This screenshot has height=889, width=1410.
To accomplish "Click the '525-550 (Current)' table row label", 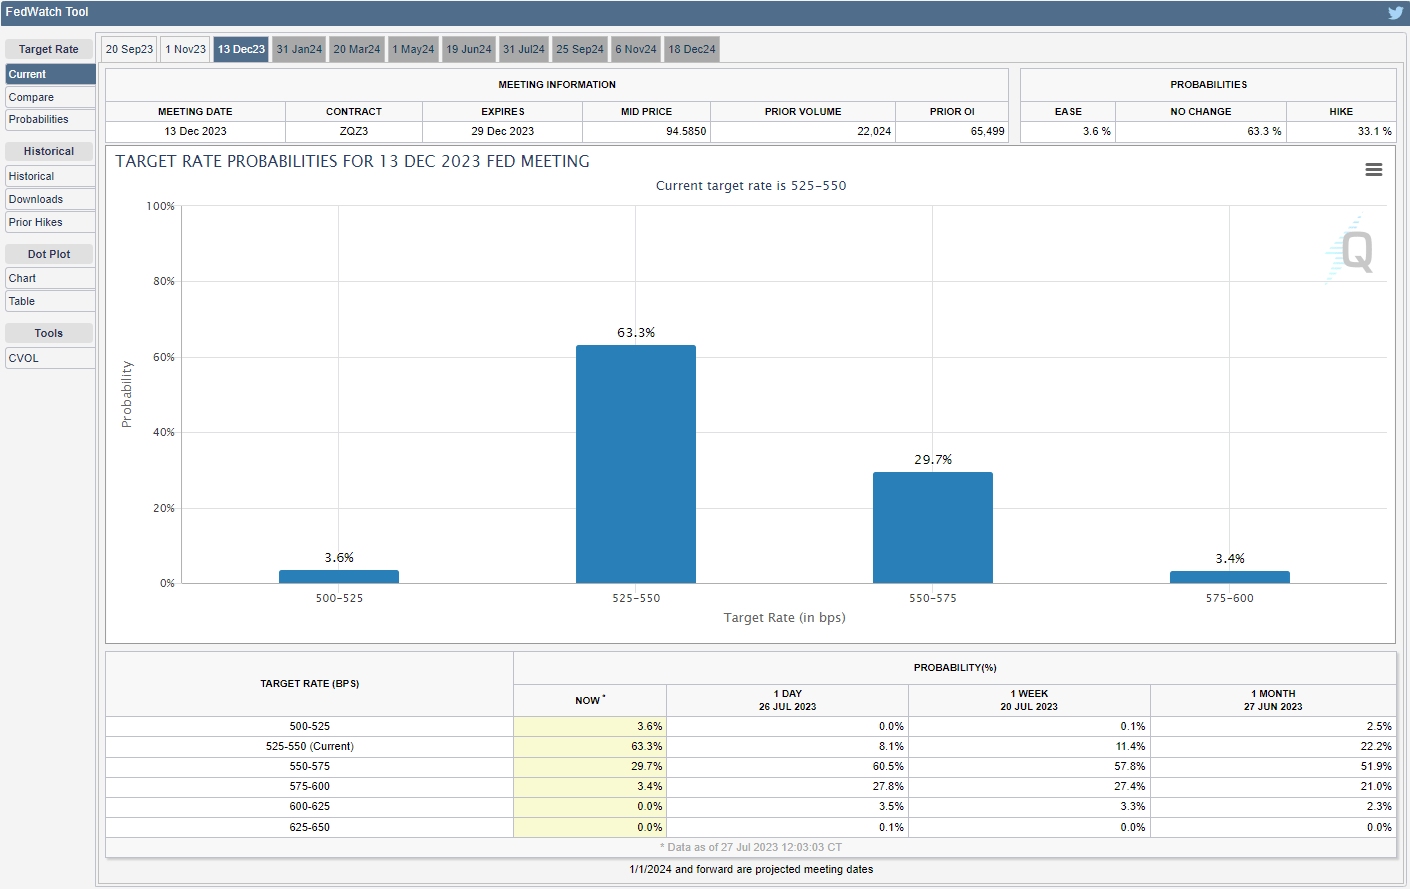I will (x=310, y=746).
